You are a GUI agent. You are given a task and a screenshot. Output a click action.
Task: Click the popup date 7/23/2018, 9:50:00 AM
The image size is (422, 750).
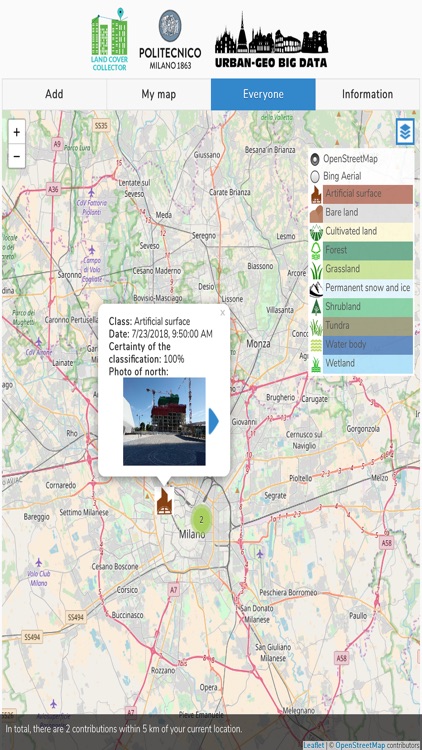[172, 333]
